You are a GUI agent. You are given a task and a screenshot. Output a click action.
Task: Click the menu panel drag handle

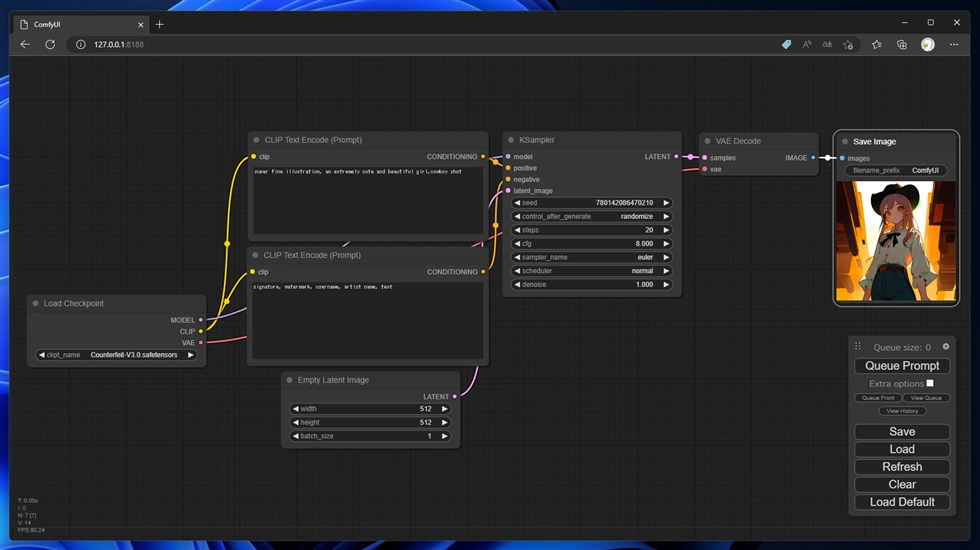[857, 347]
